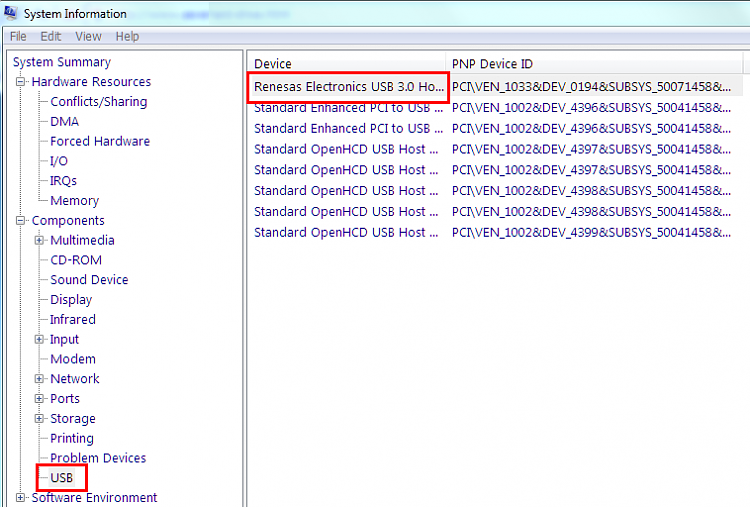Select Ports tree item
Screen dimensions: 750x507
(x=65, y=398)
